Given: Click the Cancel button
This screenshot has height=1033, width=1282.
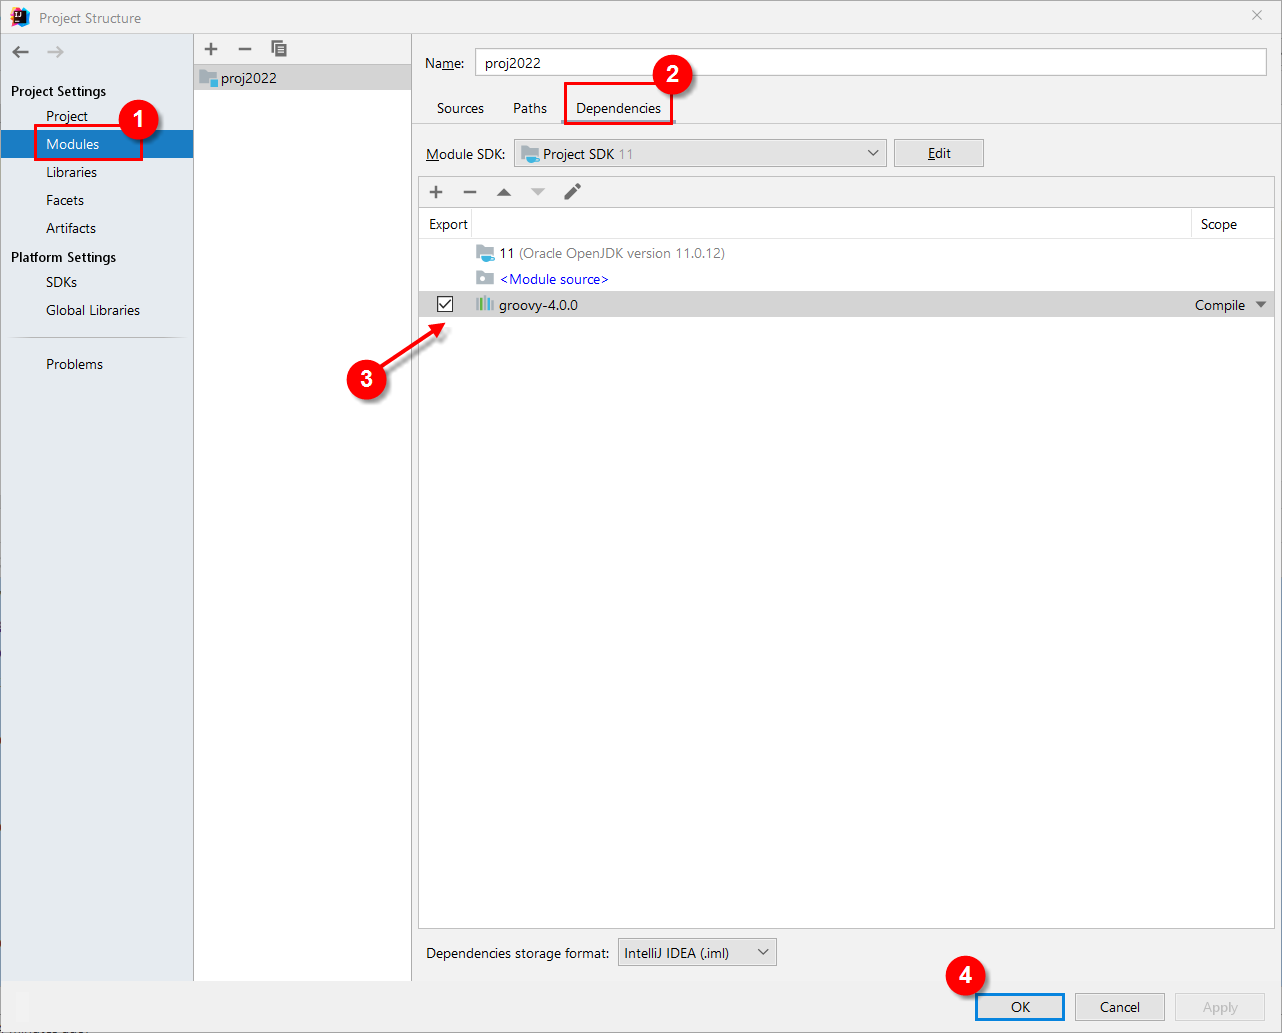Looking at the screenshot, I should point(1120,1007).
